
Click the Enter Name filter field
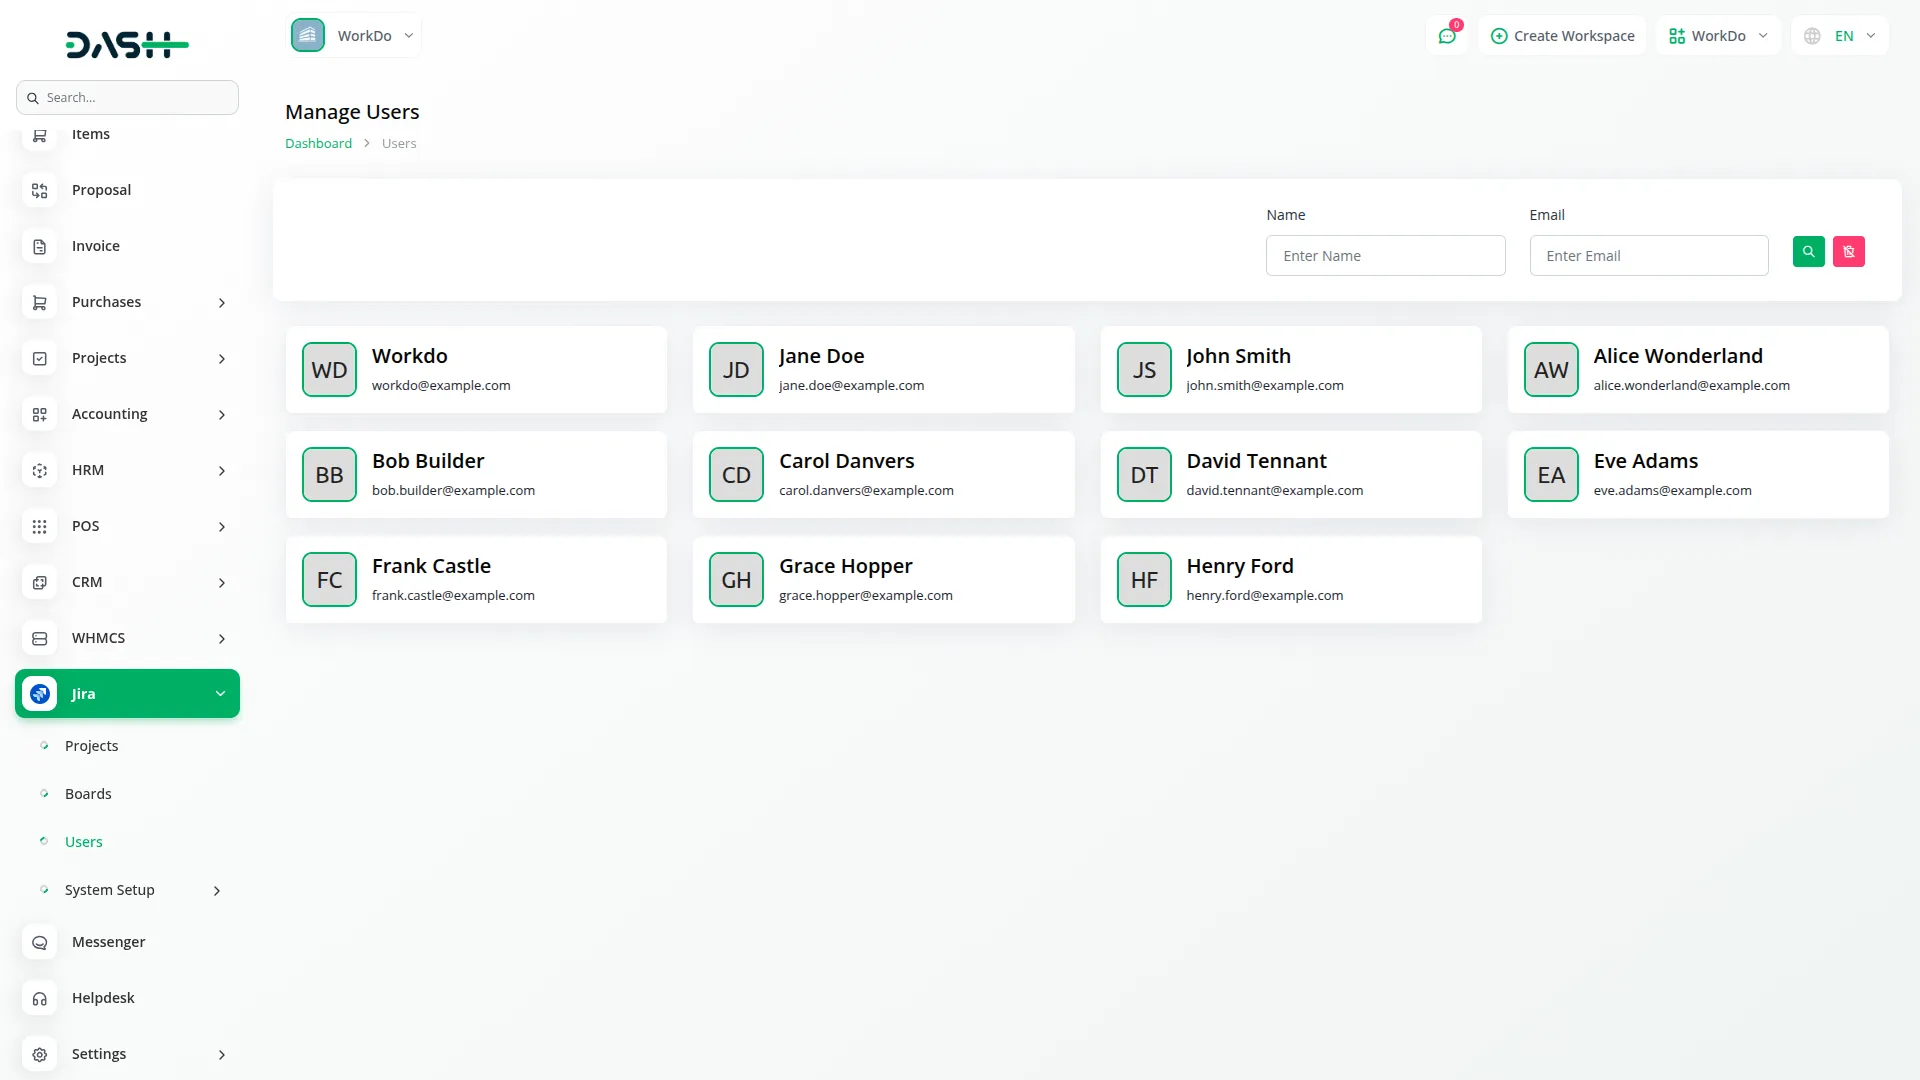pyautogui.click(x=1385, y=255)
